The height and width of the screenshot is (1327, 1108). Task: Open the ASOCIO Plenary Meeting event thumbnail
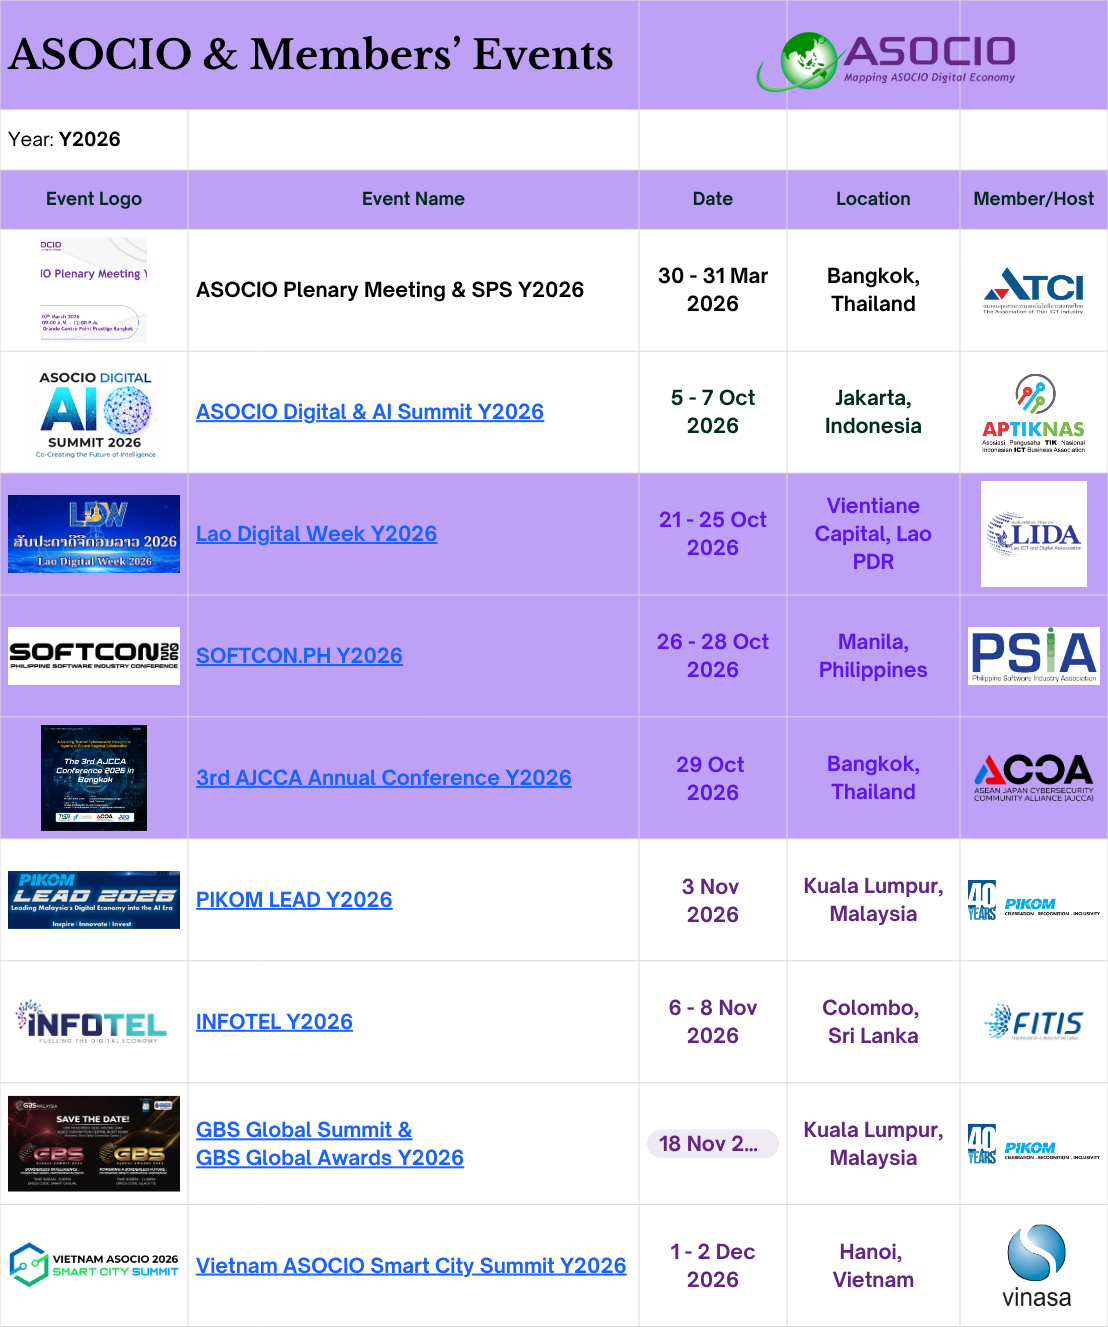94,291
